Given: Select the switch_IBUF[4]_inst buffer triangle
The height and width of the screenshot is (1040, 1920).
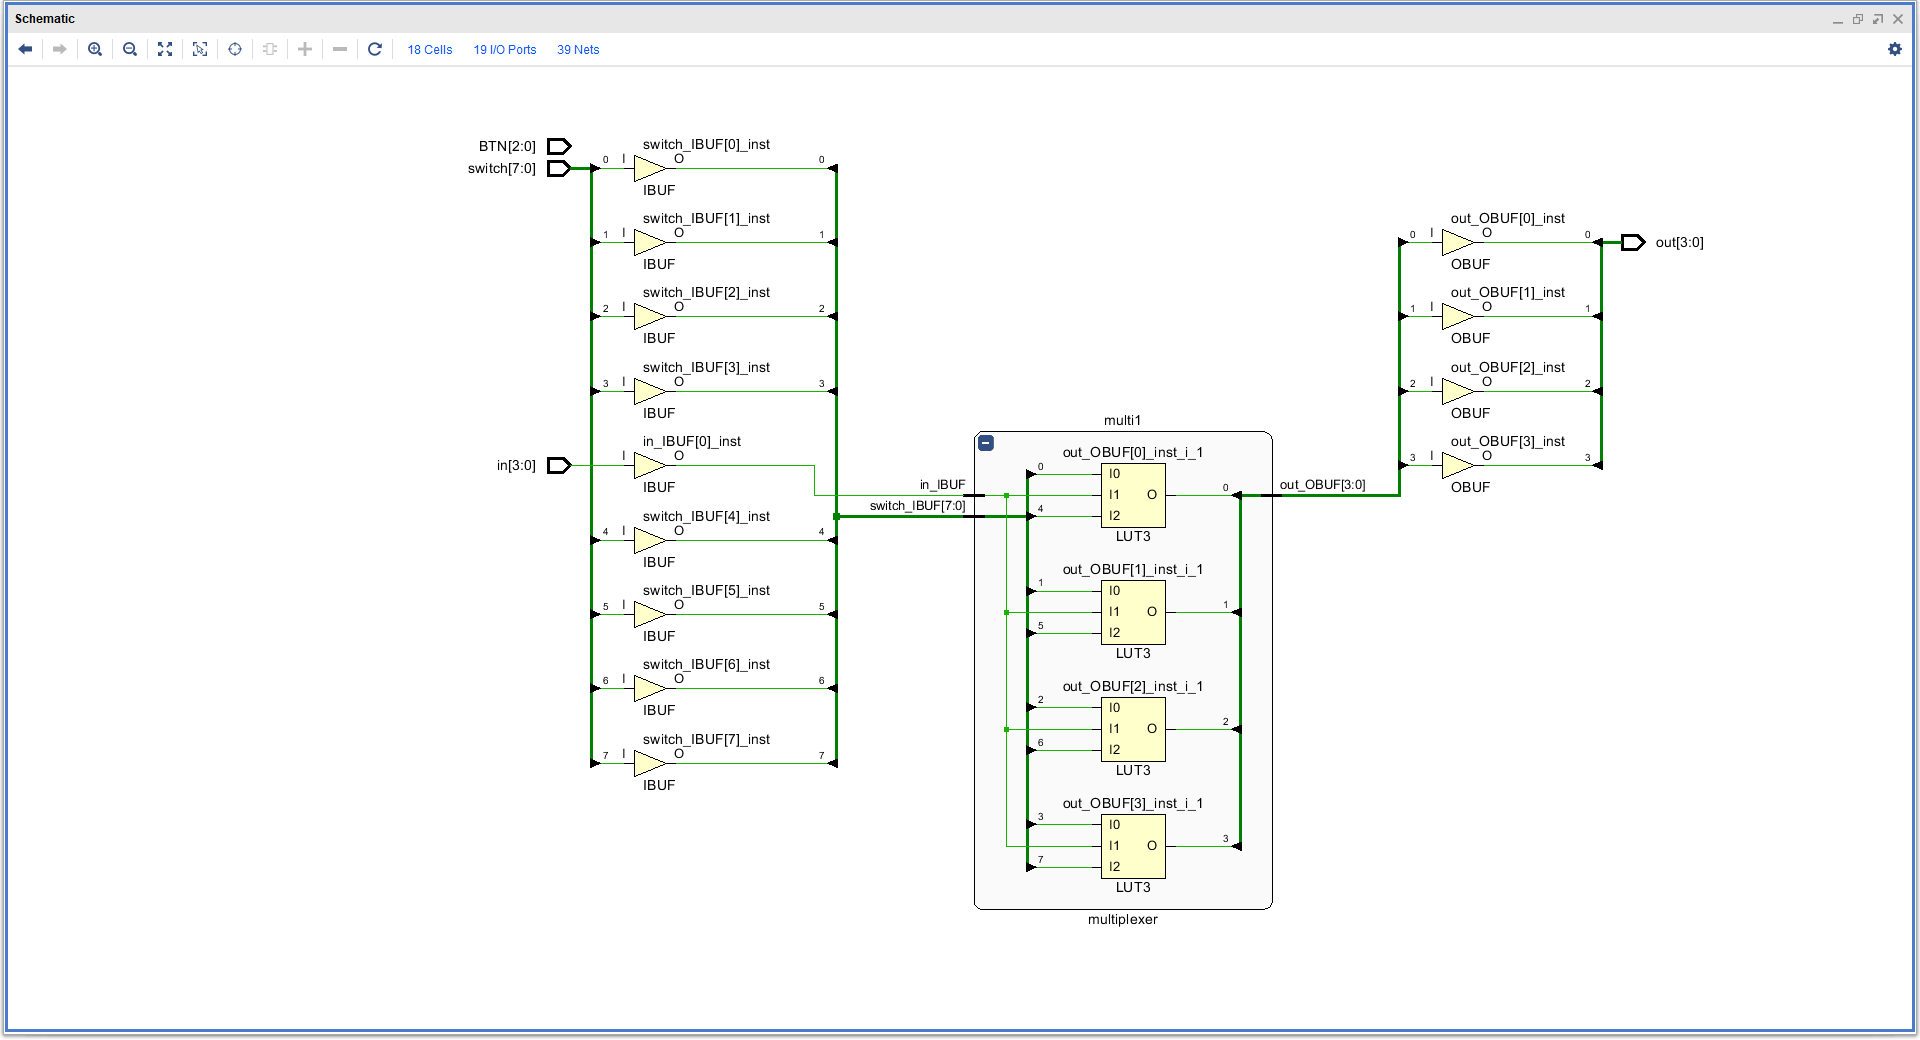Looking at the screenshot, I should coord(650,540).
